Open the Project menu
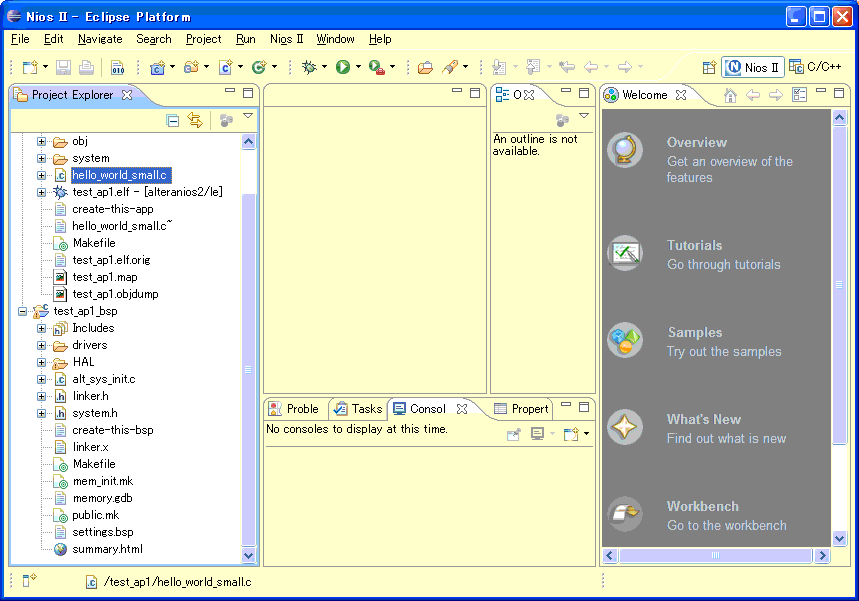 (x=203, y=39)
